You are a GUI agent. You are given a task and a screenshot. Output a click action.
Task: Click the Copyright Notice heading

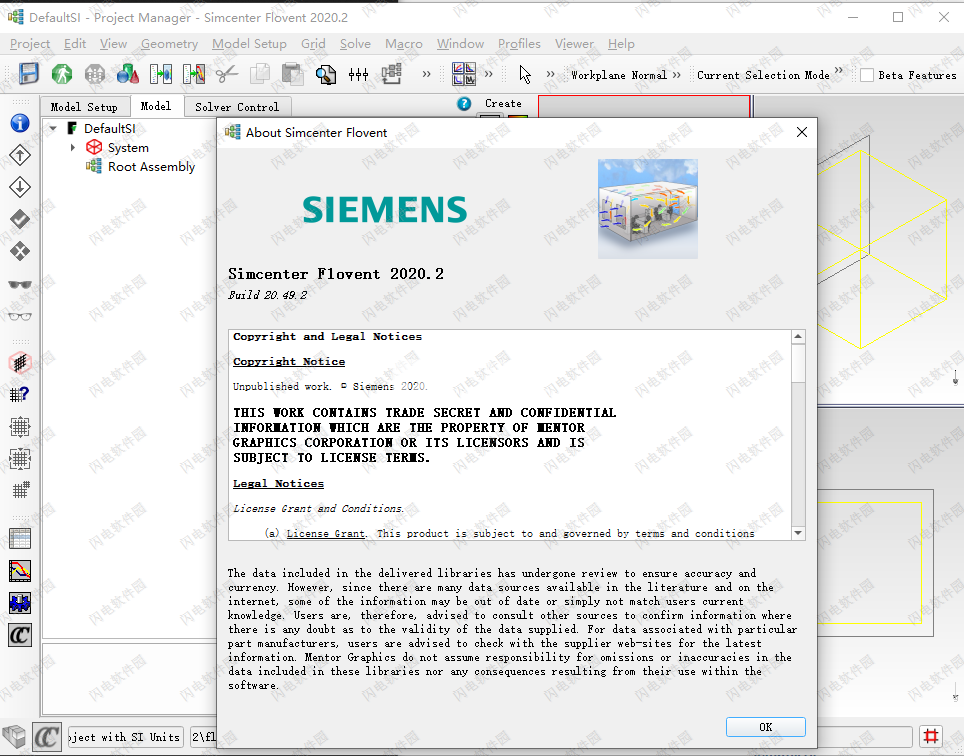pyautogui.click(x=289, y=361)
